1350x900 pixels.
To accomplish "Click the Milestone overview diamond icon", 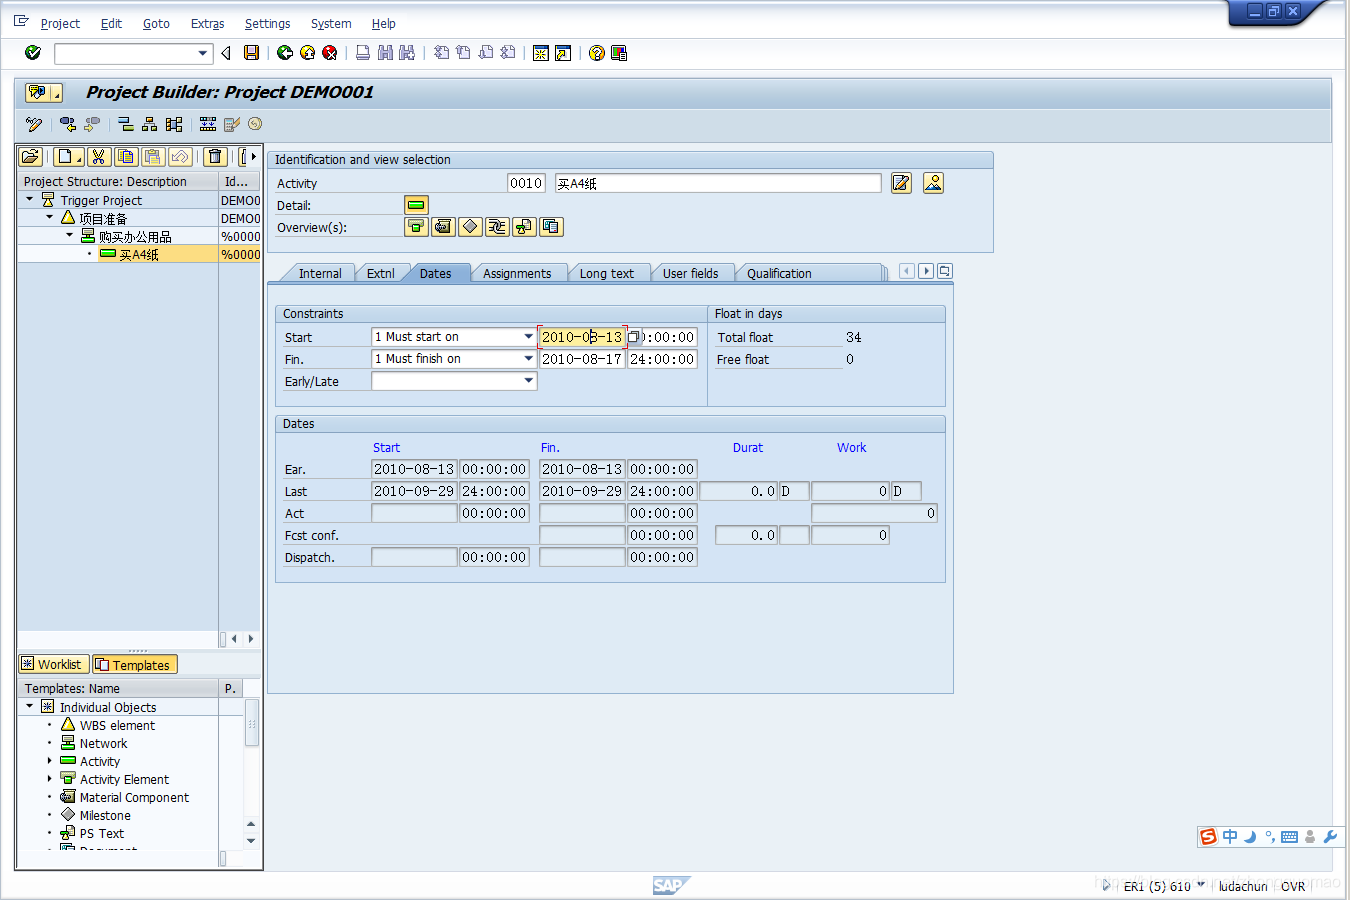I will click(470, 227).
